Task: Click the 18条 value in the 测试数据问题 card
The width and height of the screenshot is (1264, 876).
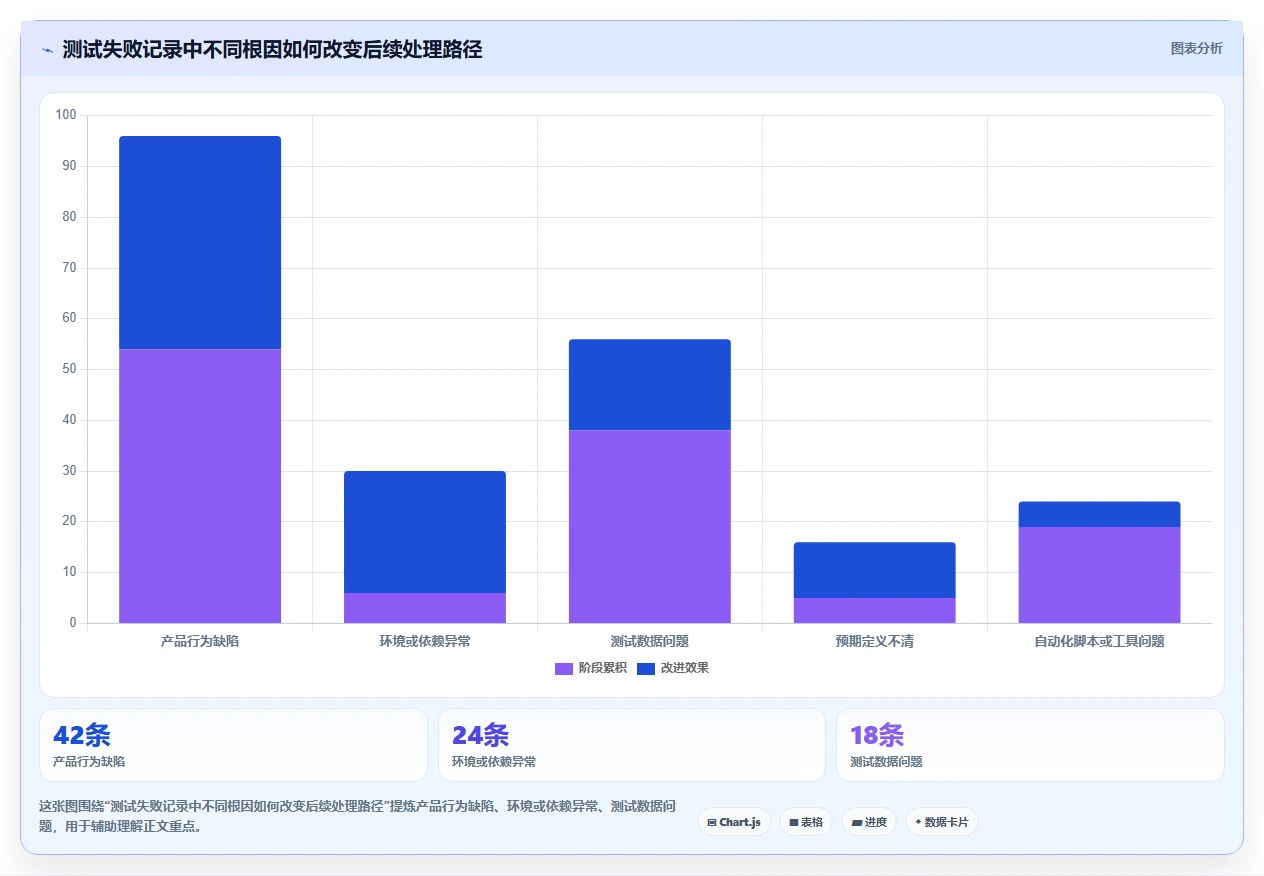Action: pos(878,735)
